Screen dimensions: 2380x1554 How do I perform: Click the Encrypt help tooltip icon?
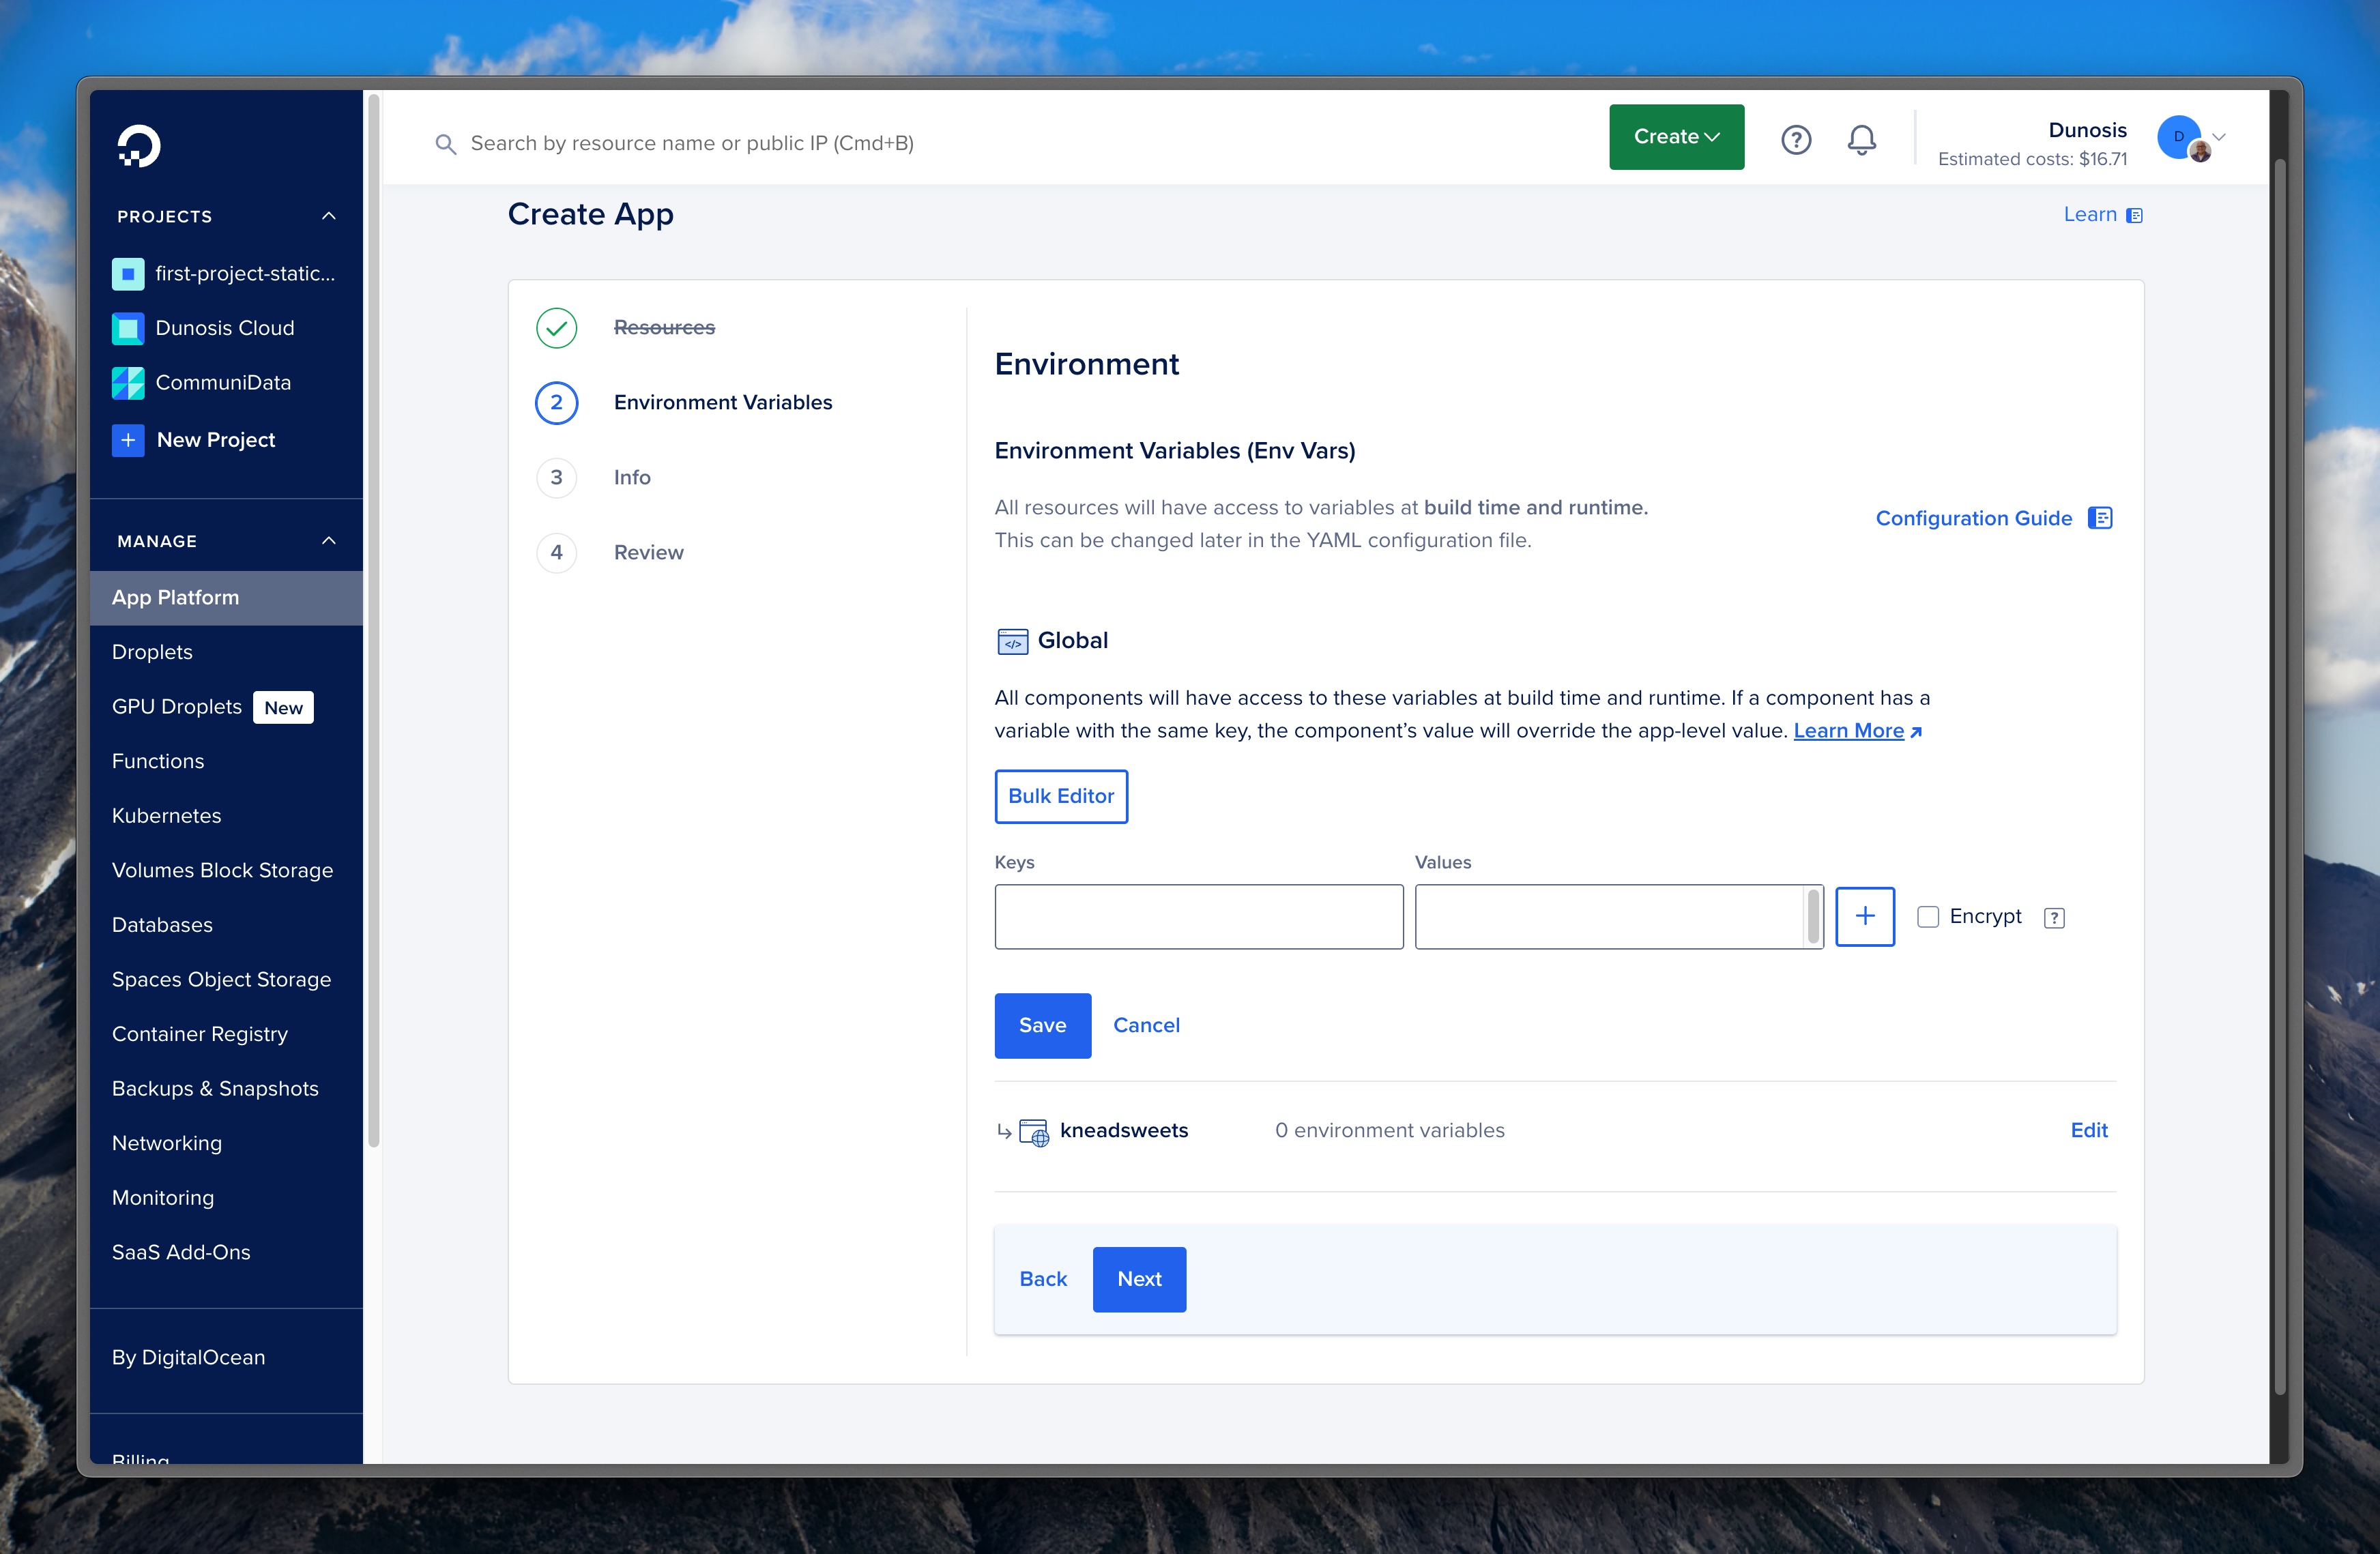point(2055,916)
